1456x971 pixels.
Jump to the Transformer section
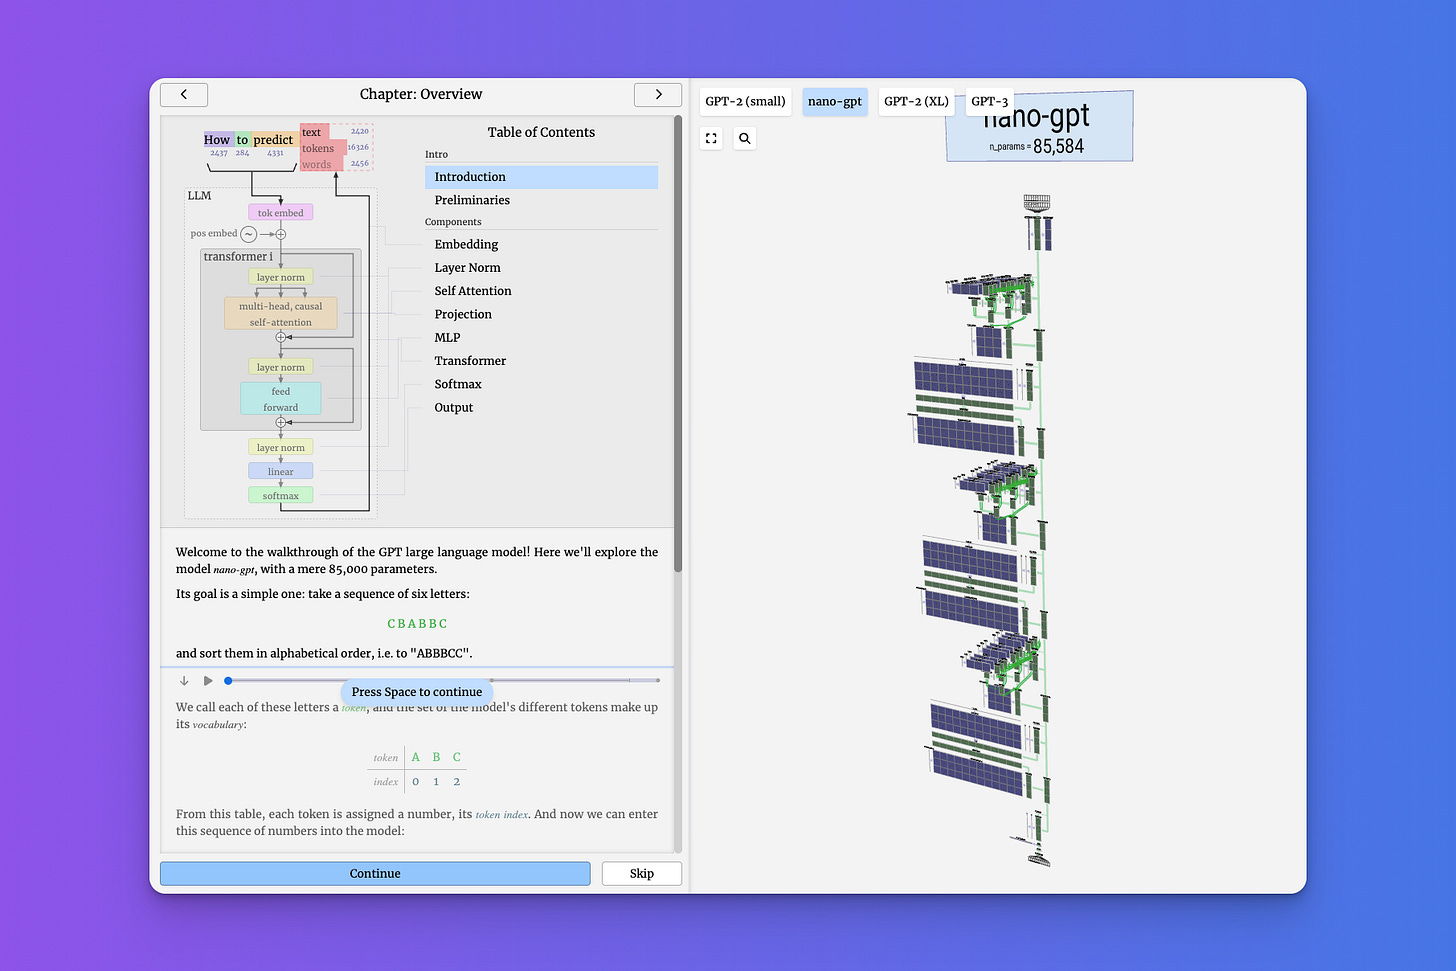[x=541, y=361]
